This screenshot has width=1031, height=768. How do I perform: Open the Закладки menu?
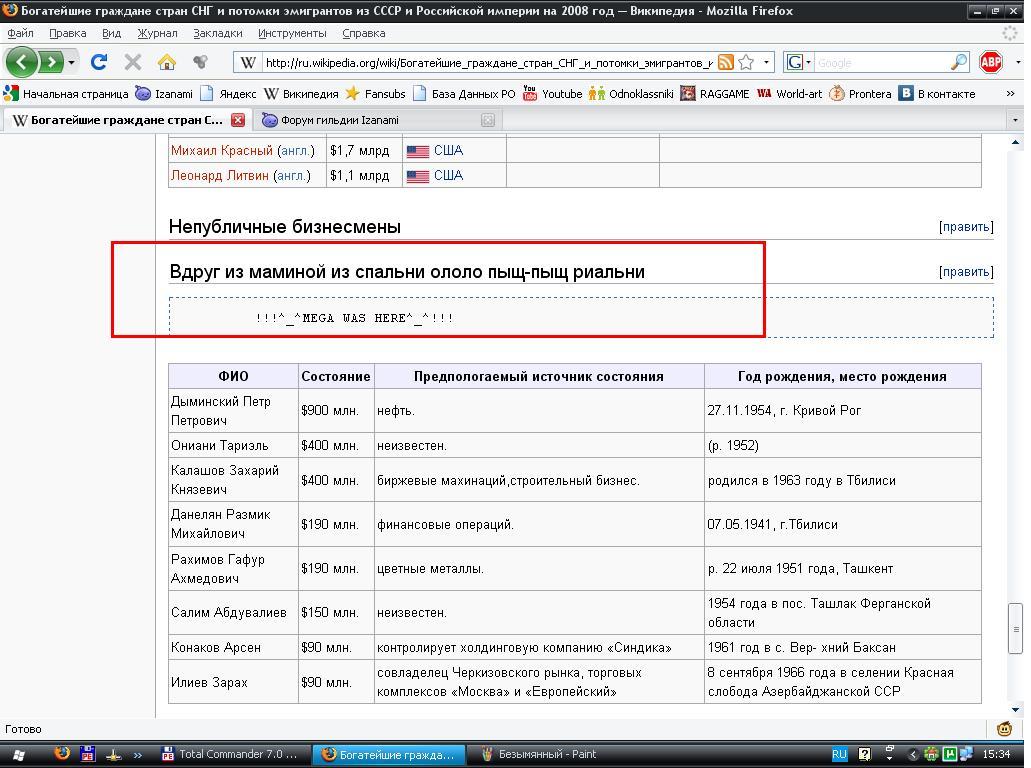pos(217,33)
